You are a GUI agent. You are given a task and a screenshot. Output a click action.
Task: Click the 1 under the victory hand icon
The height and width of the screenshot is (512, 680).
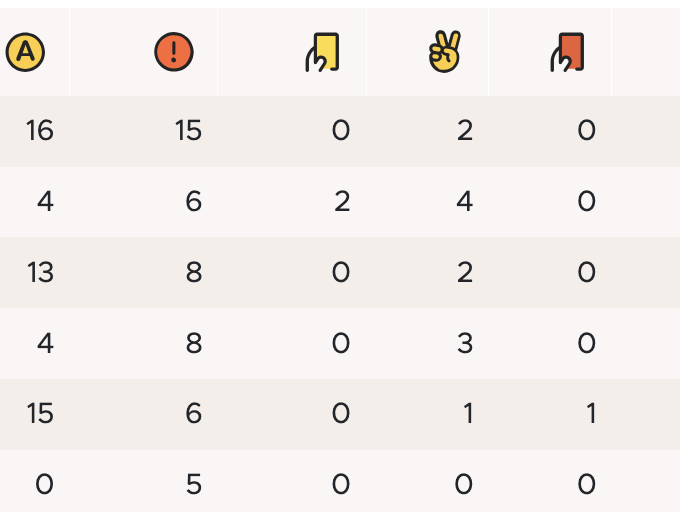(x=467, y=414)
